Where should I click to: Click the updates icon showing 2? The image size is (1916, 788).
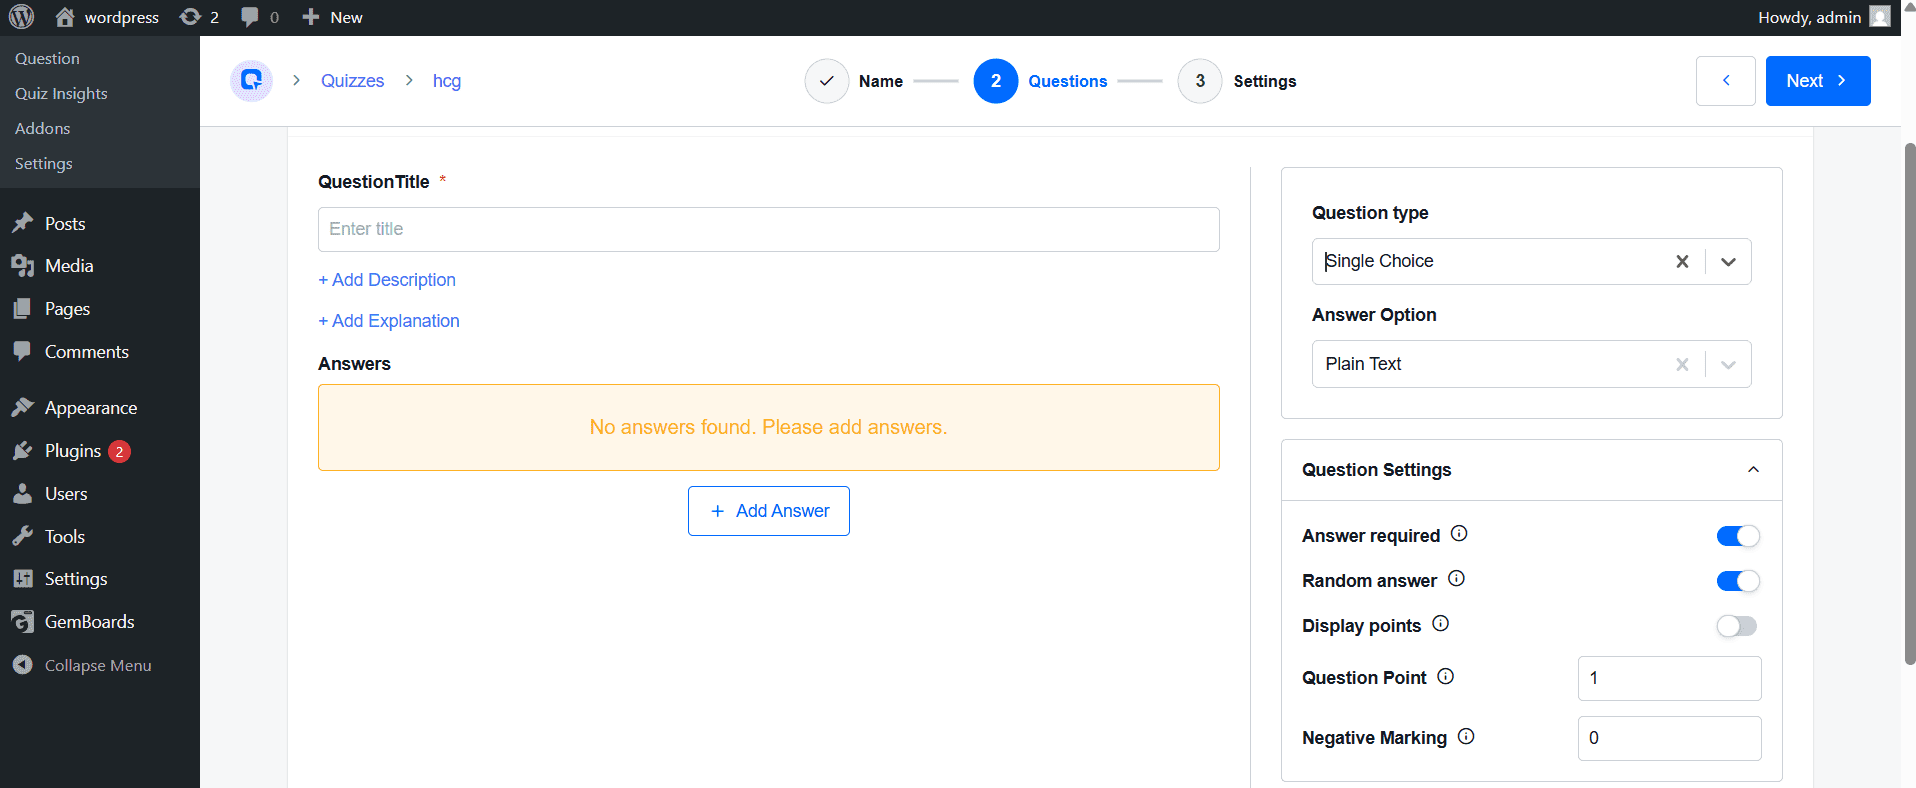click(x=190, y=17)
